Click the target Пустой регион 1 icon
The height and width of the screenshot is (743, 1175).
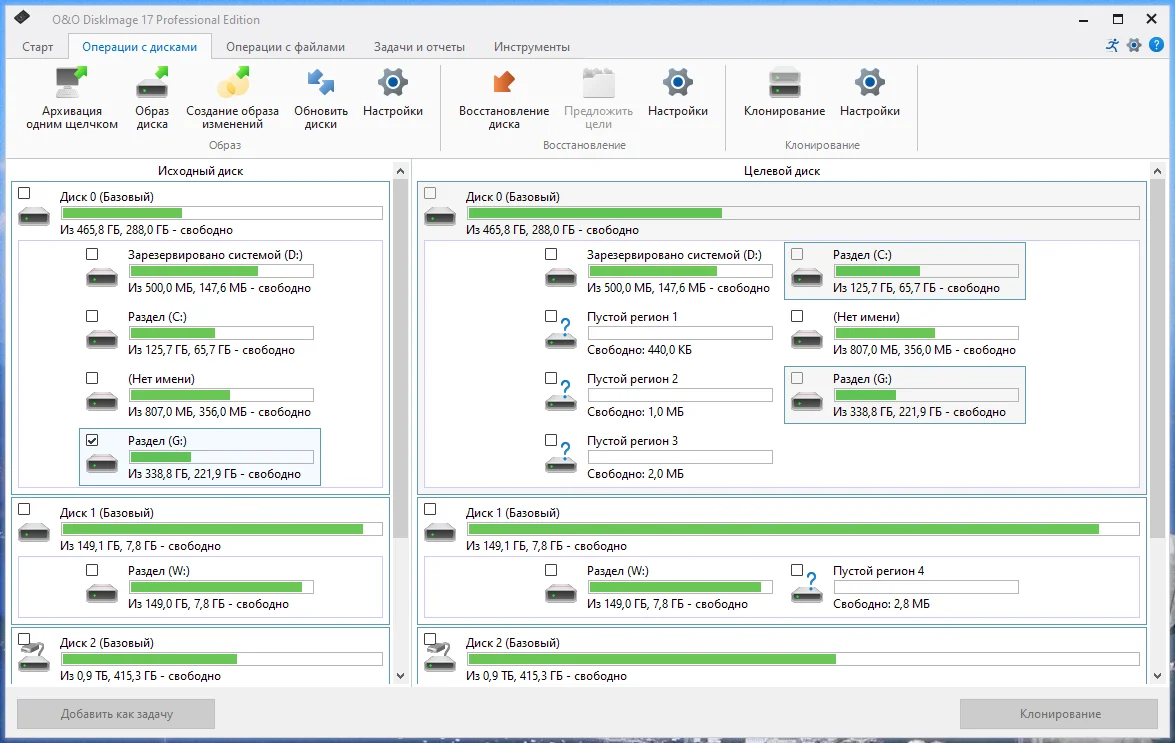tap(561, 335)
